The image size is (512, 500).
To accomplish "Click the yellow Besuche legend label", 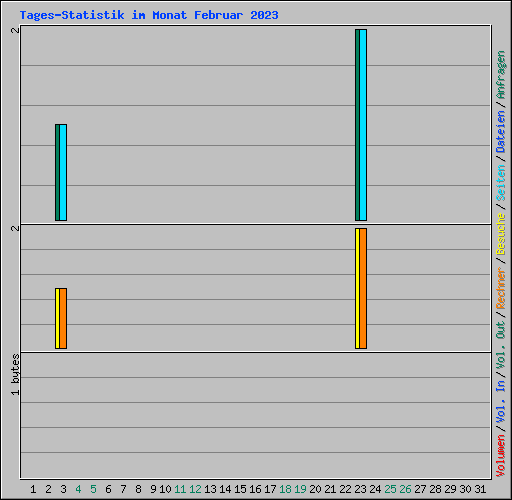I will coord(500,234).
